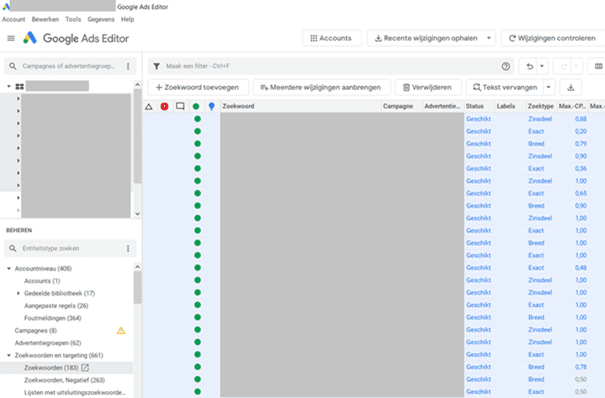The width and height of the screenshot is (605, 398).
Task: Collapse Zoekwoorden en targeting (661)
Action: pyautogui.click(x=9, y=355)
